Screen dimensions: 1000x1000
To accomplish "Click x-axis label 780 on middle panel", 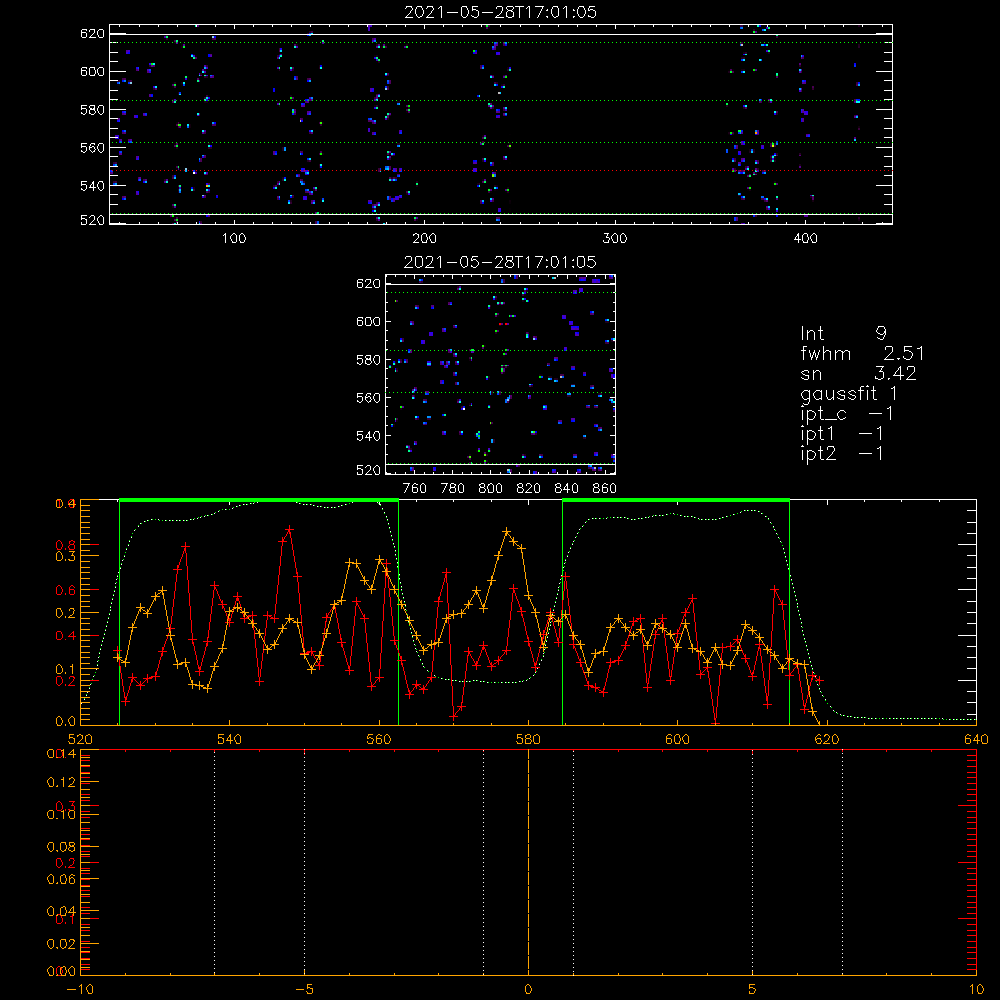I will pyautogui.click(x=453, y=489).
